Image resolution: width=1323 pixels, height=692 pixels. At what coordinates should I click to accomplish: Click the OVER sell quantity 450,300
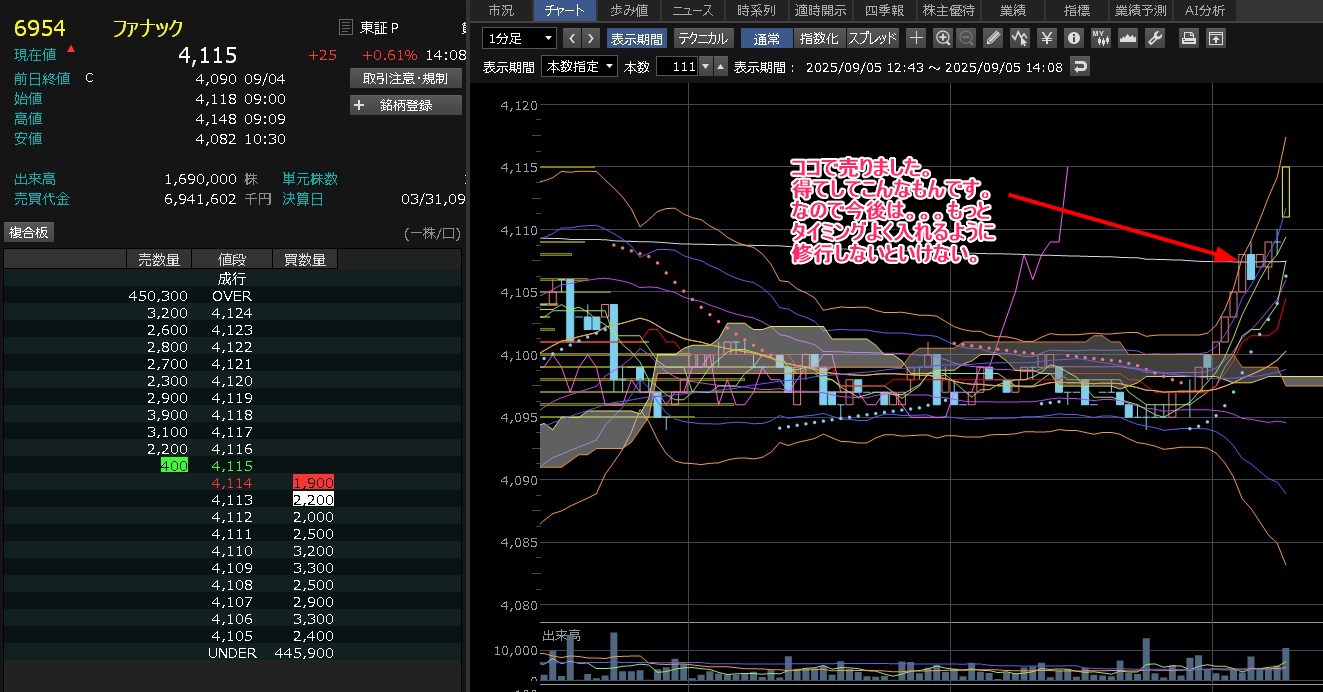click(x=159, y=296)
